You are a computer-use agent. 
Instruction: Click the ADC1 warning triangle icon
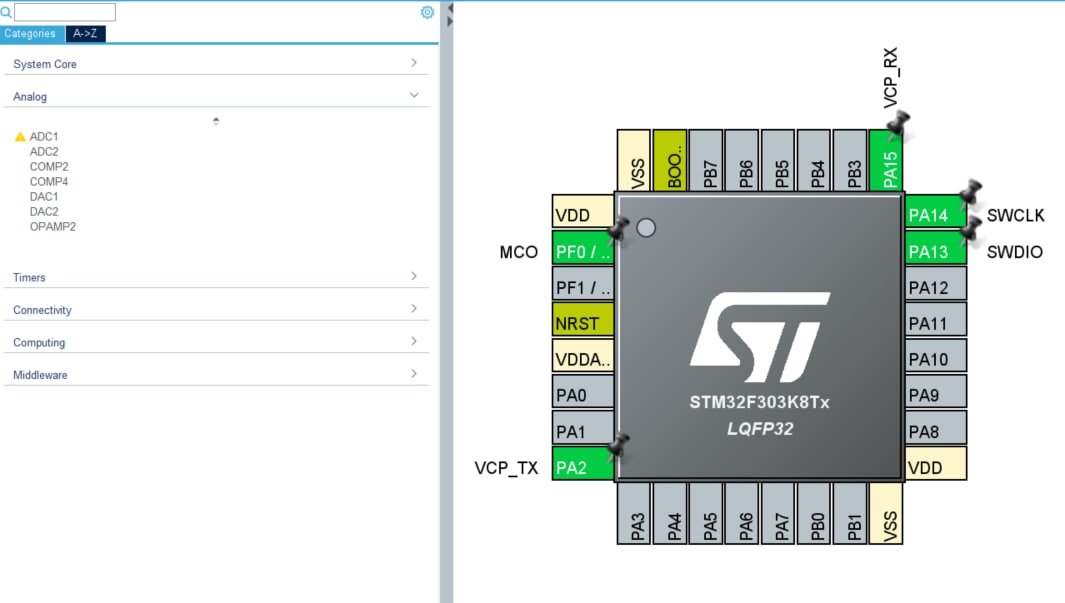[x=20, y=136]
